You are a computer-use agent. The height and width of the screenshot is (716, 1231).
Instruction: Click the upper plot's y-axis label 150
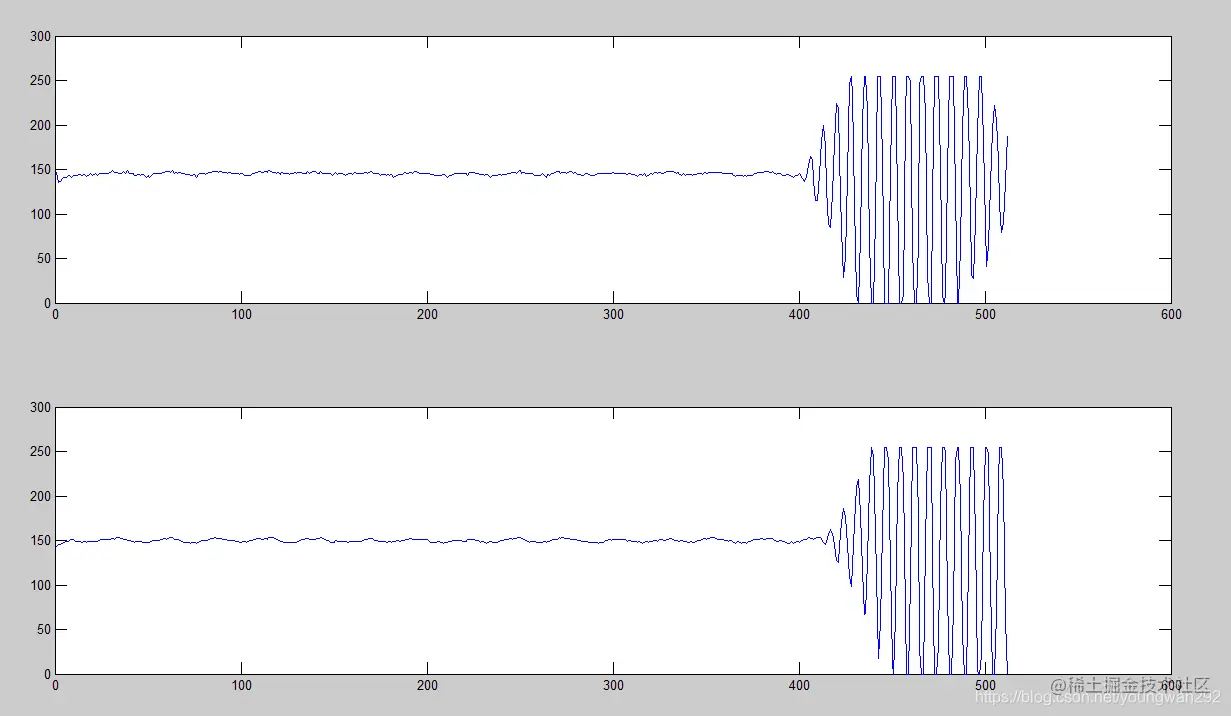tap(40, 170)
